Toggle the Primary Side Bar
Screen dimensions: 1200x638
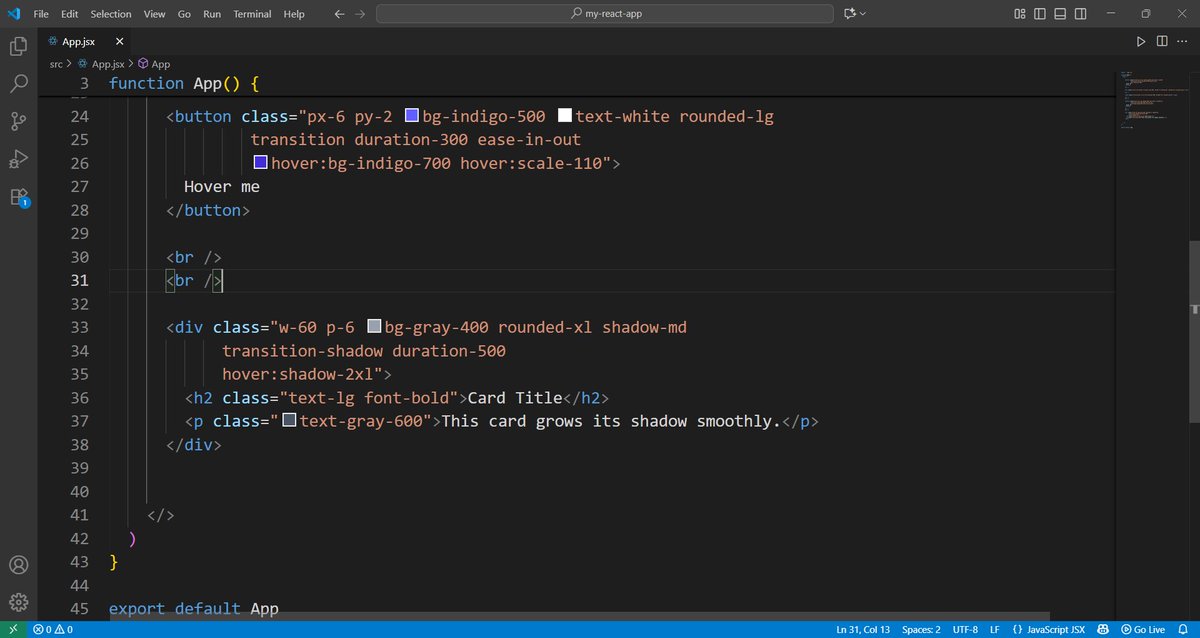(1038, 14)
